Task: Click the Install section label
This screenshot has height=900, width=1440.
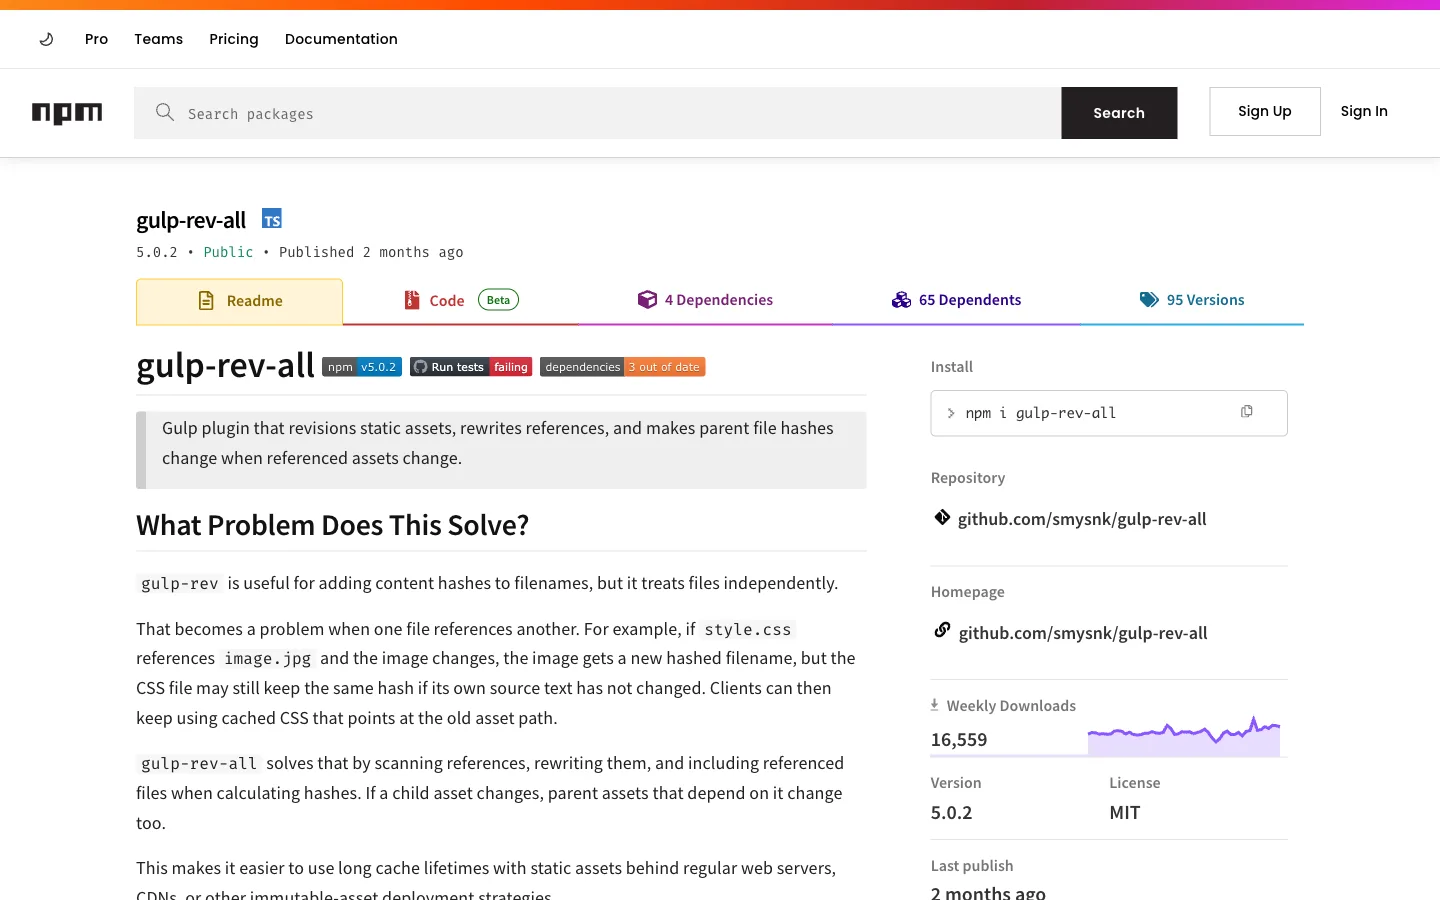Action: coord(952,367)
